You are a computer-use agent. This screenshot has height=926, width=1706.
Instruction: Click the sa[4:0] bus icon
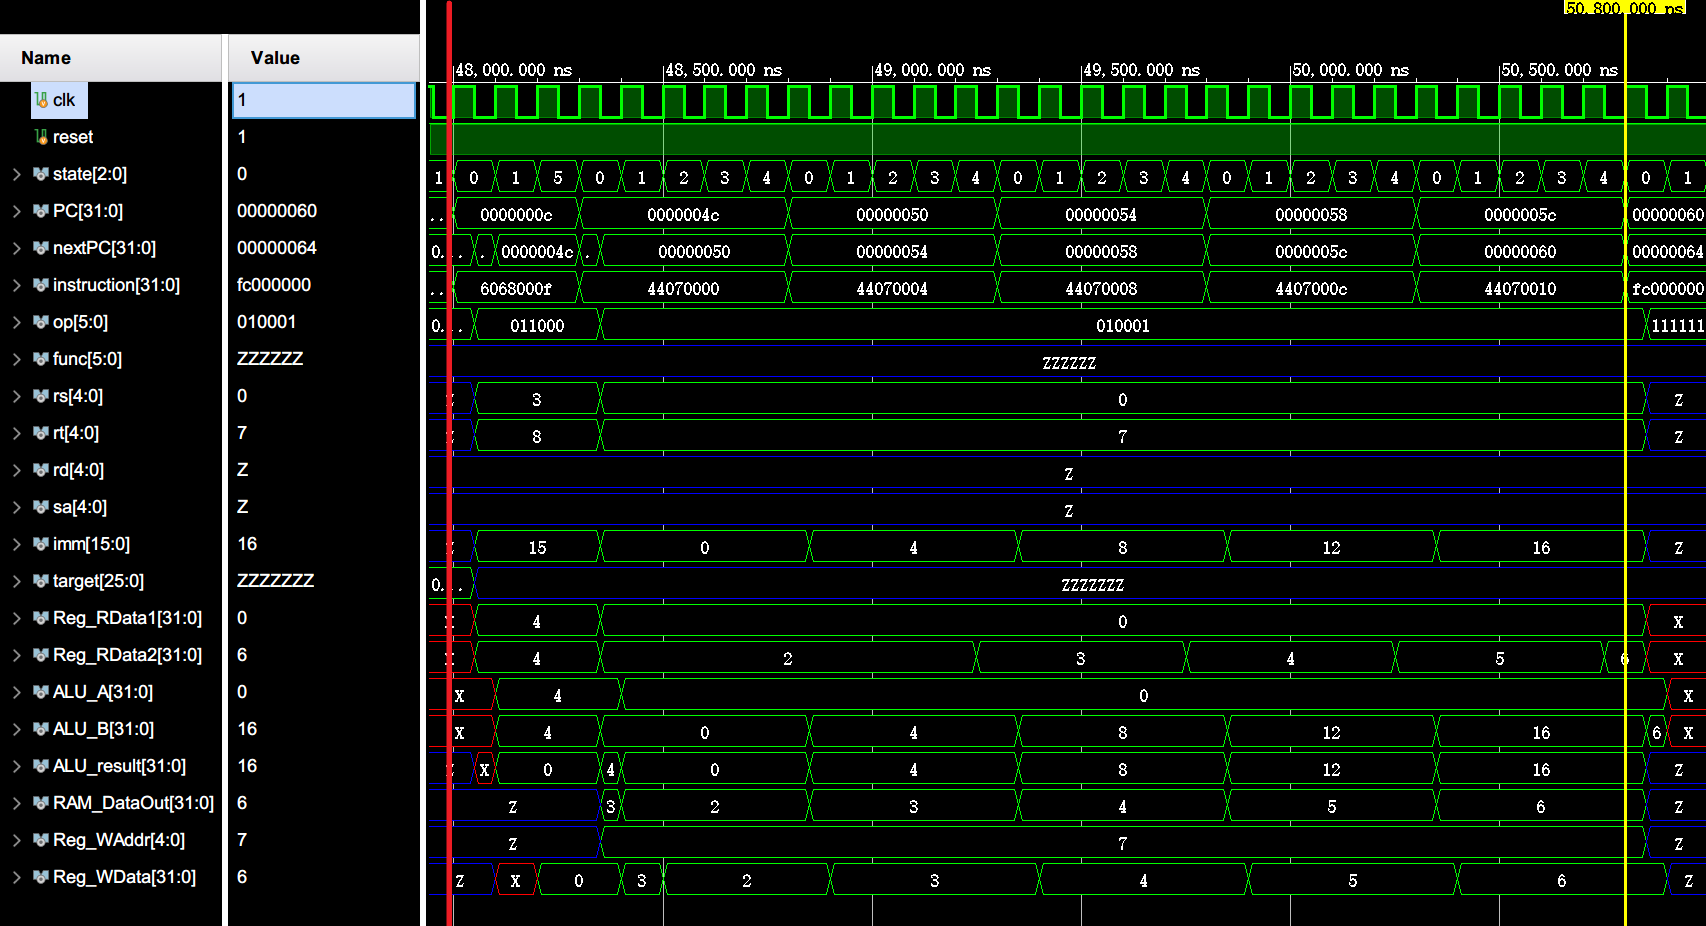41,507
